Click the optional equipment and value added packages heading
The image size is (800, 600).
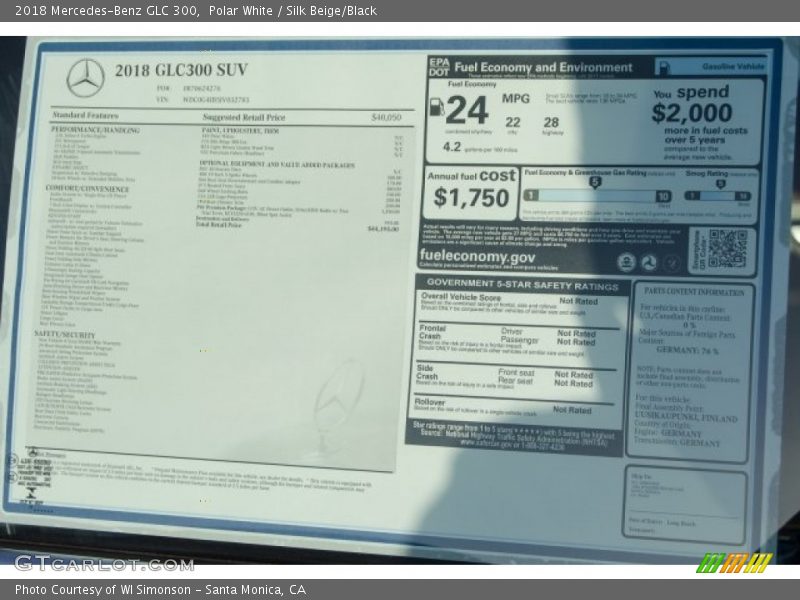(x=277, y=164)
